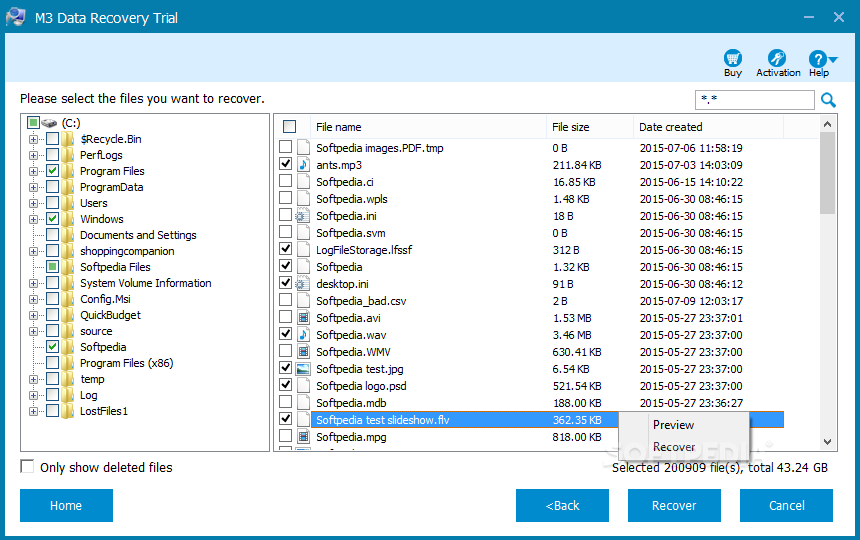Expand the Log tree node

point(33,395)
